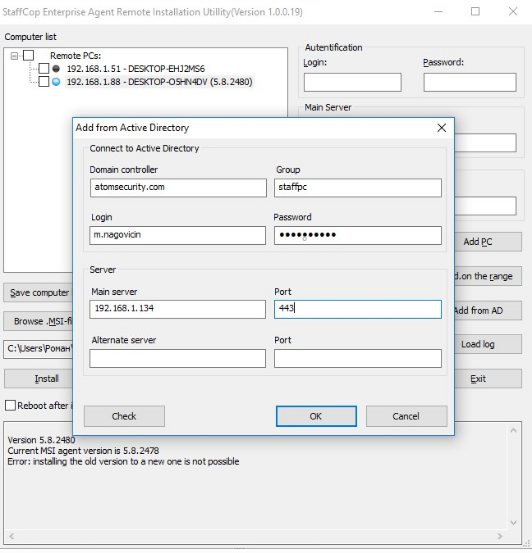Select the Remote PCs: root label
532x553 pixels.
[x=75, y=56]
